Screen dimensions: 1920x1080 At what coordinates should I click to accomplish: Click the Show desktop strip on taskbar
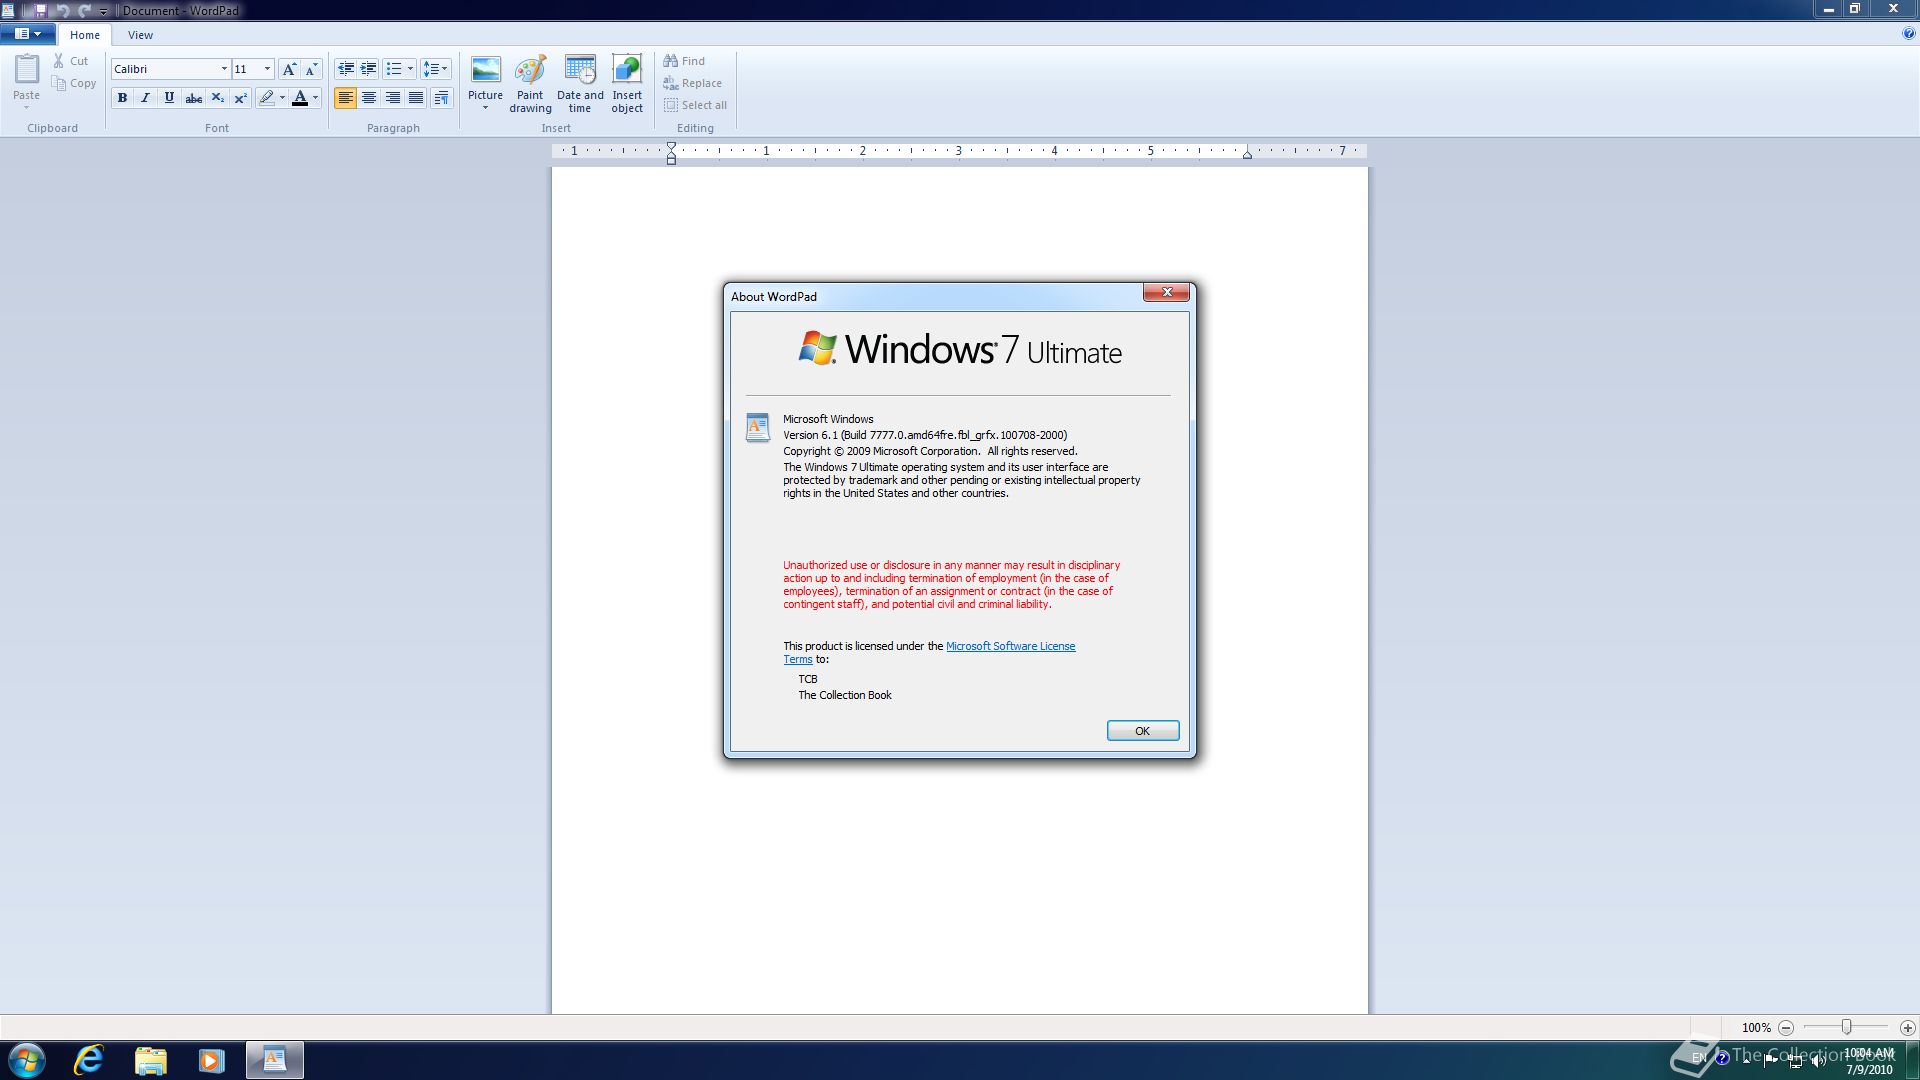tap(1912, 1060)
